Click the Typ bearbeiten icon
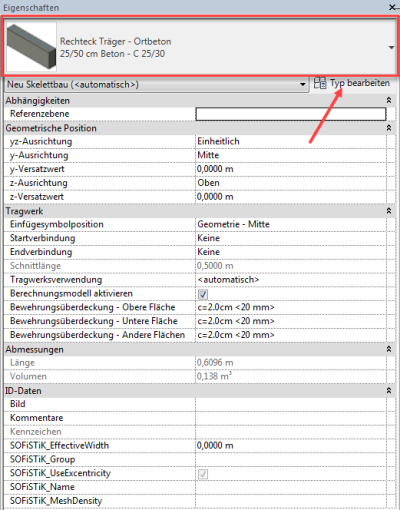Screen dimensions: 400x510 click(320, 83)
